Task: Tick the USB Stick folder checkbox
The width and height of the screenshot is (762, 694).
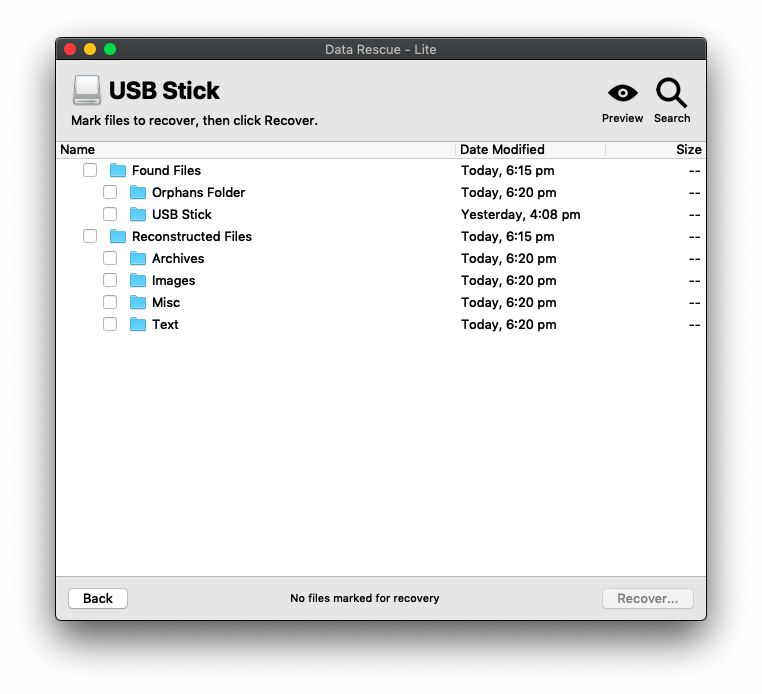Action: pos(110,214)
